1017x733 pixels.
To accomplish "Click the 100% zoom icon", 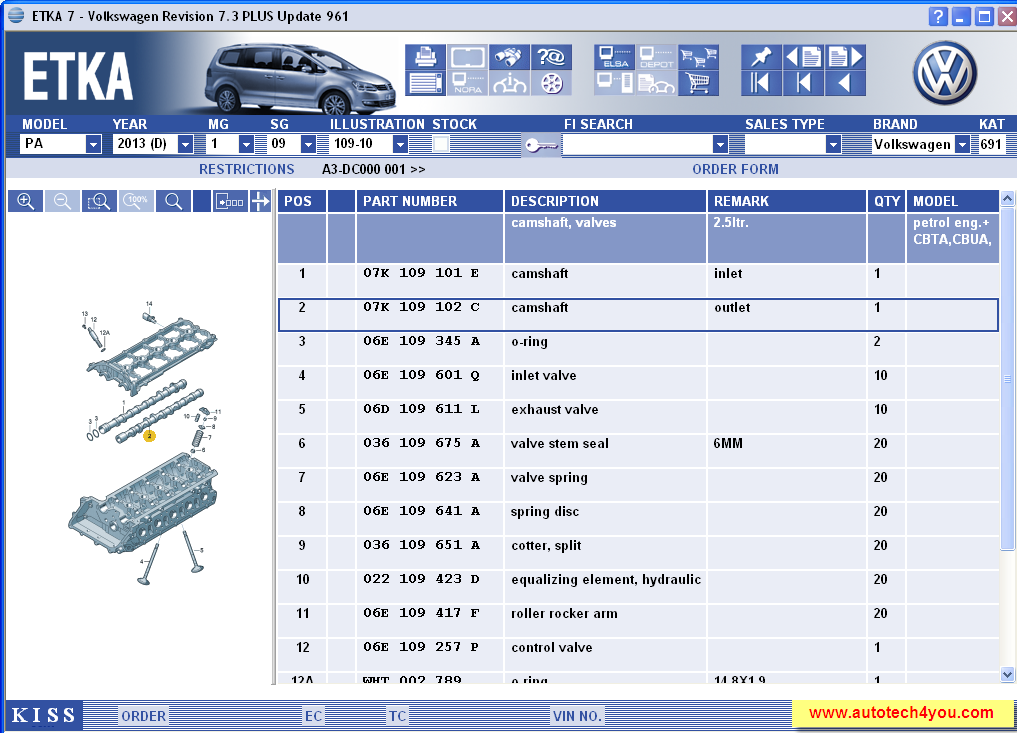I will tap(136, 201).
